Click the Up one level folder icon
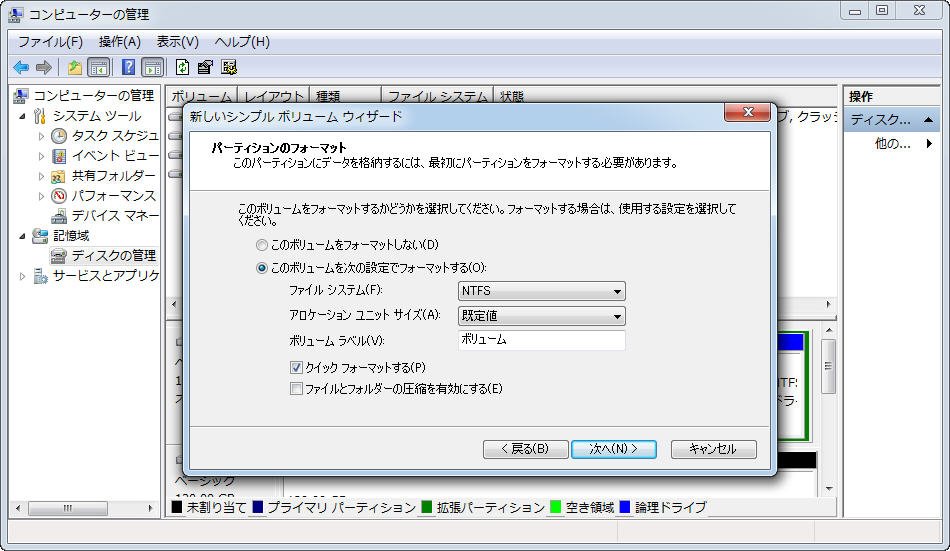The image size is (950, 551). pos(75,67)
